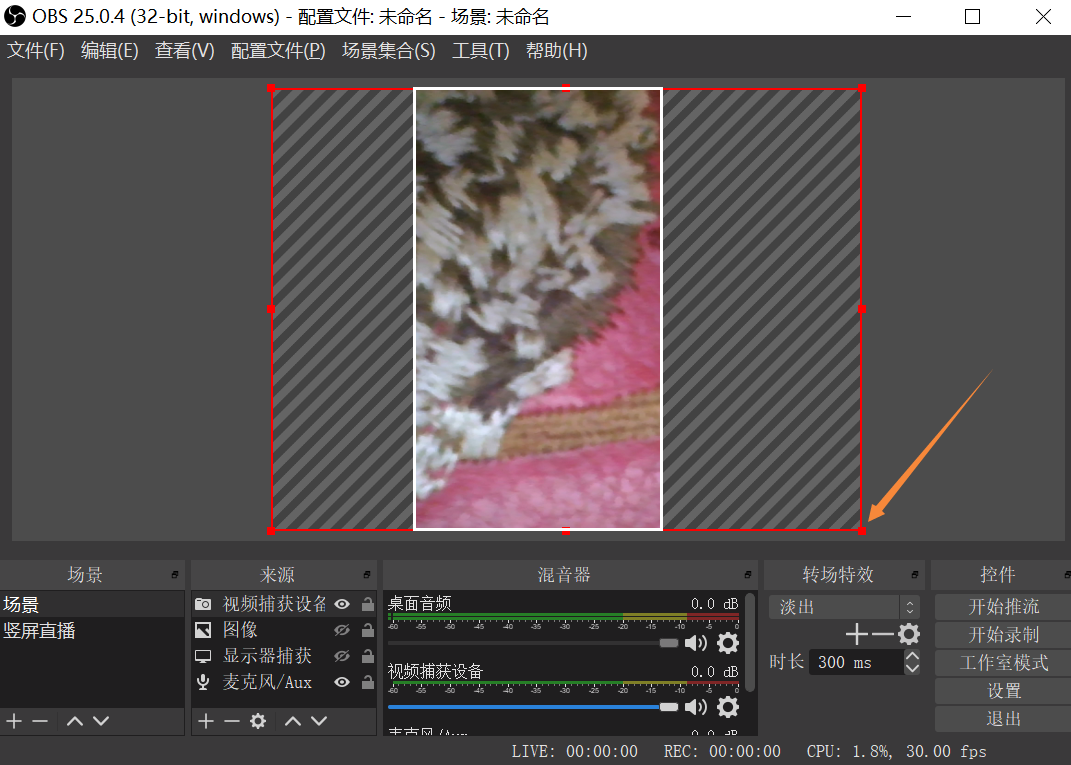The image size is (1071, 765).
Task: Select the 竖屏直播 scene
Action: [x=92, y=630]
